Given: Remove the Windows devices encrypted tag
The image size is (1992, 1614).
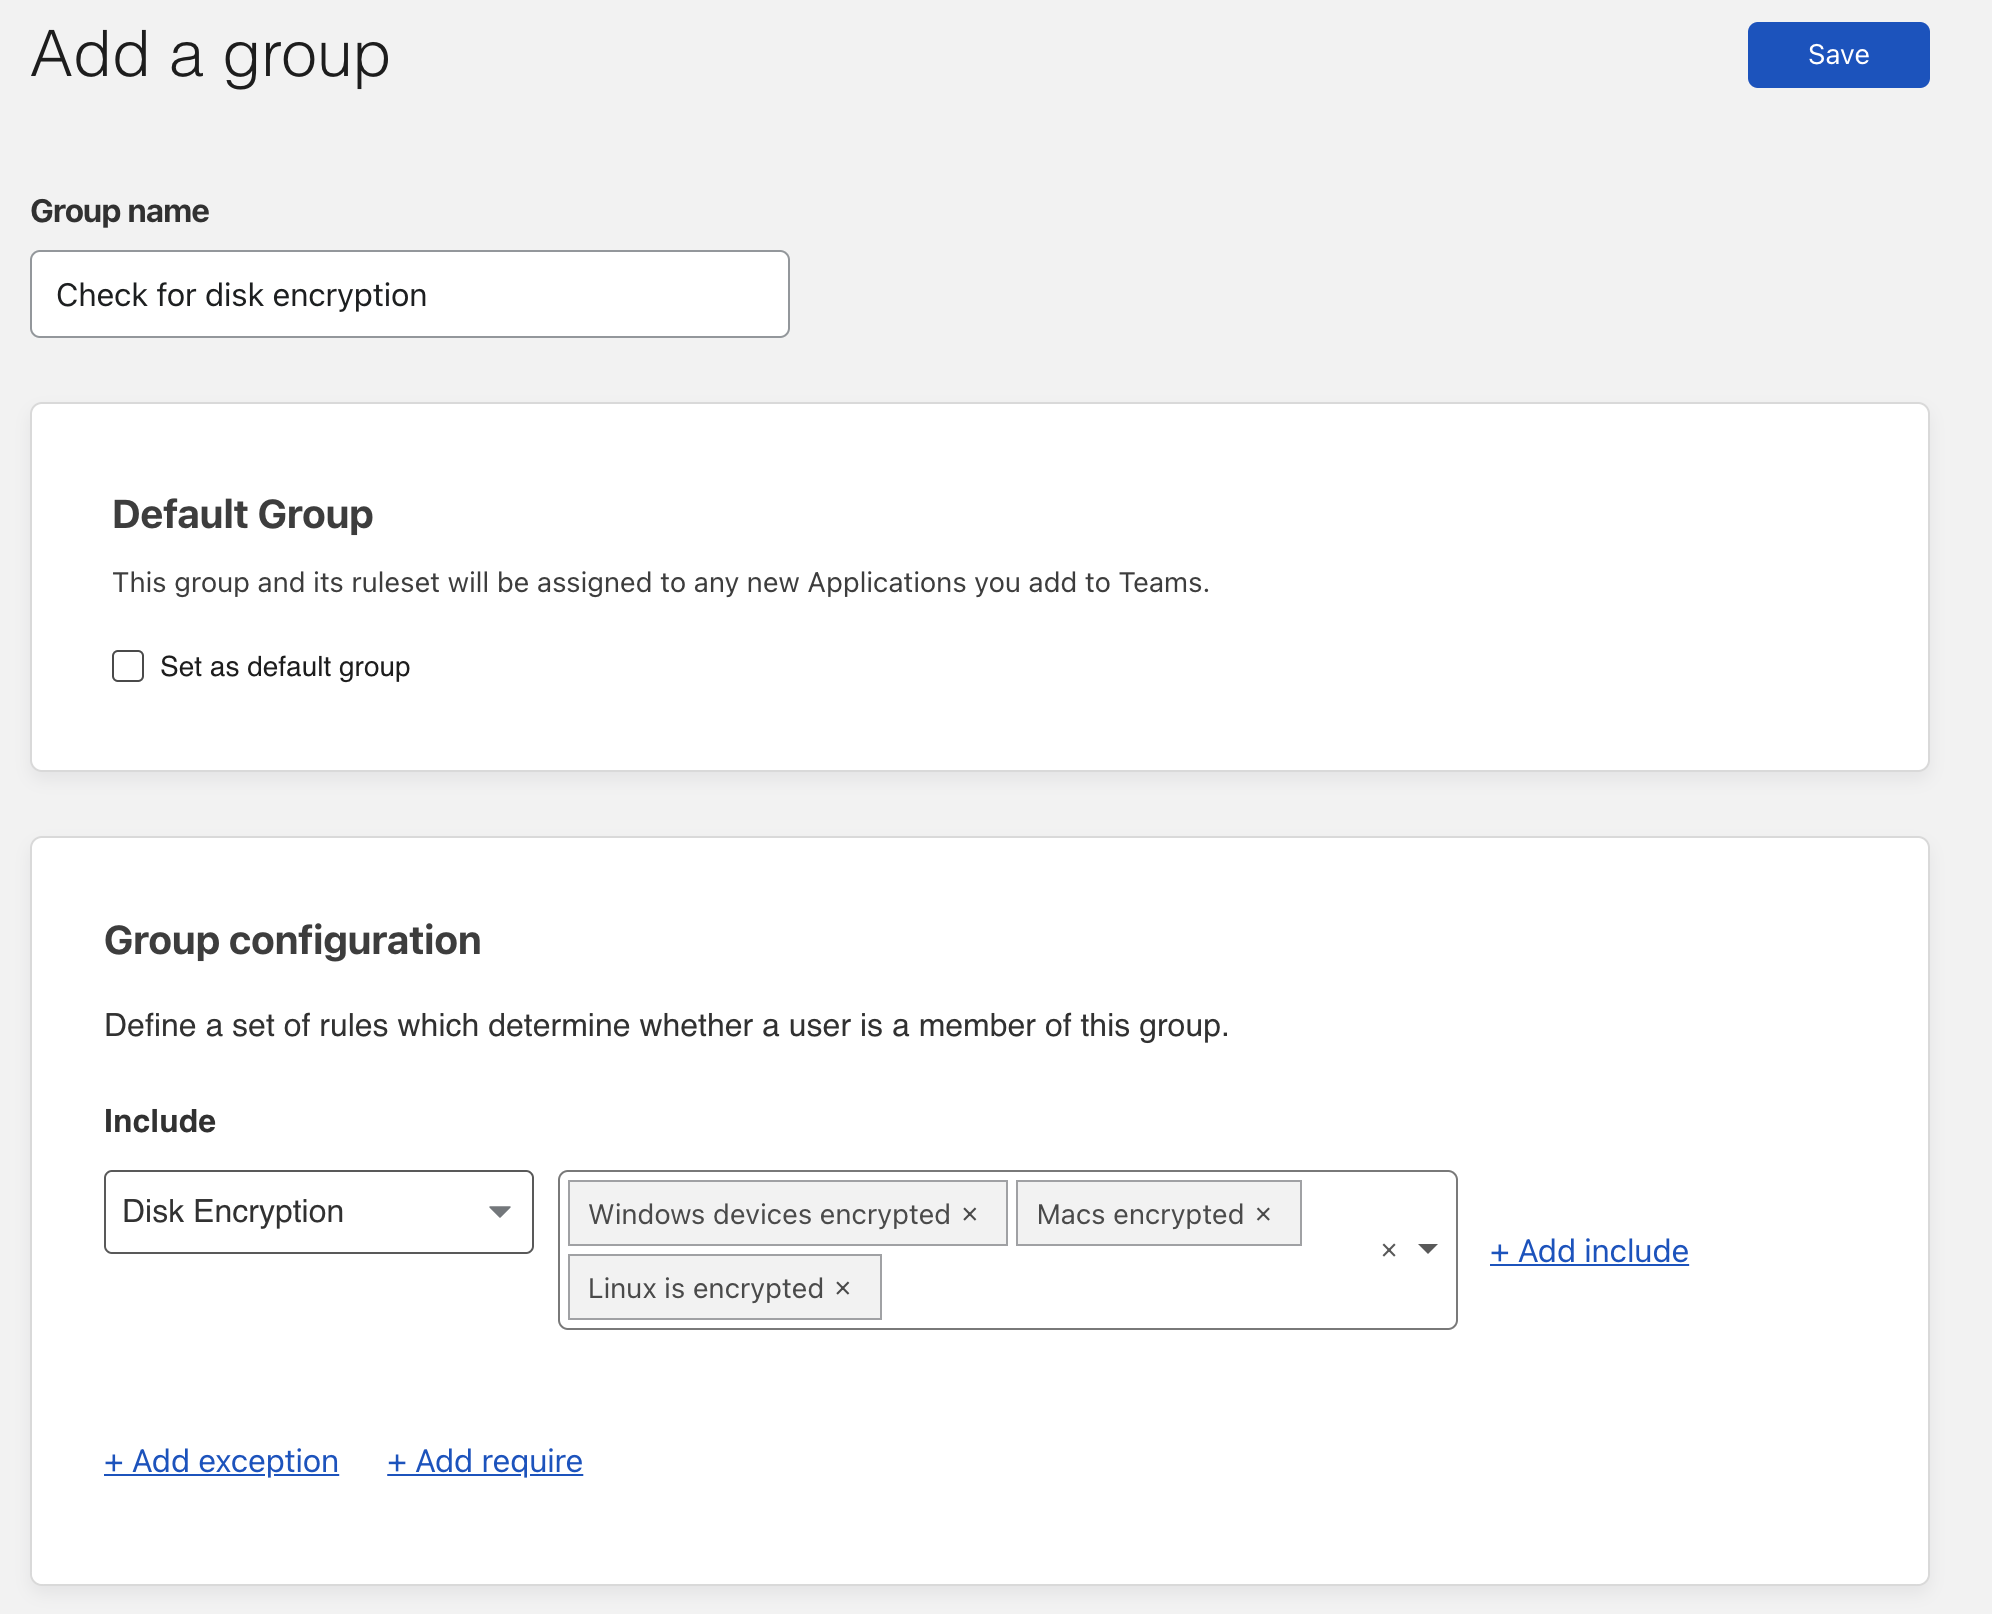Looking at the screenshot, I should [969, 1214].
